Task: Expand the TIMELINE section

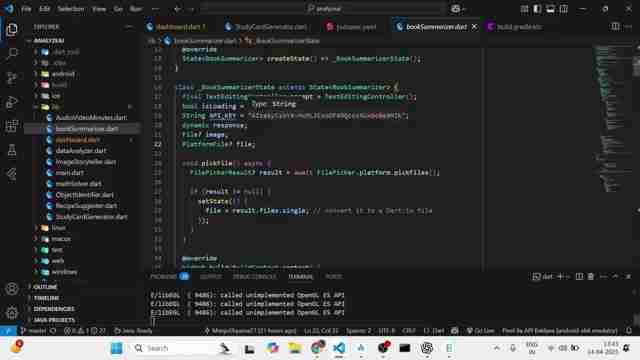Action: (46, 298)
